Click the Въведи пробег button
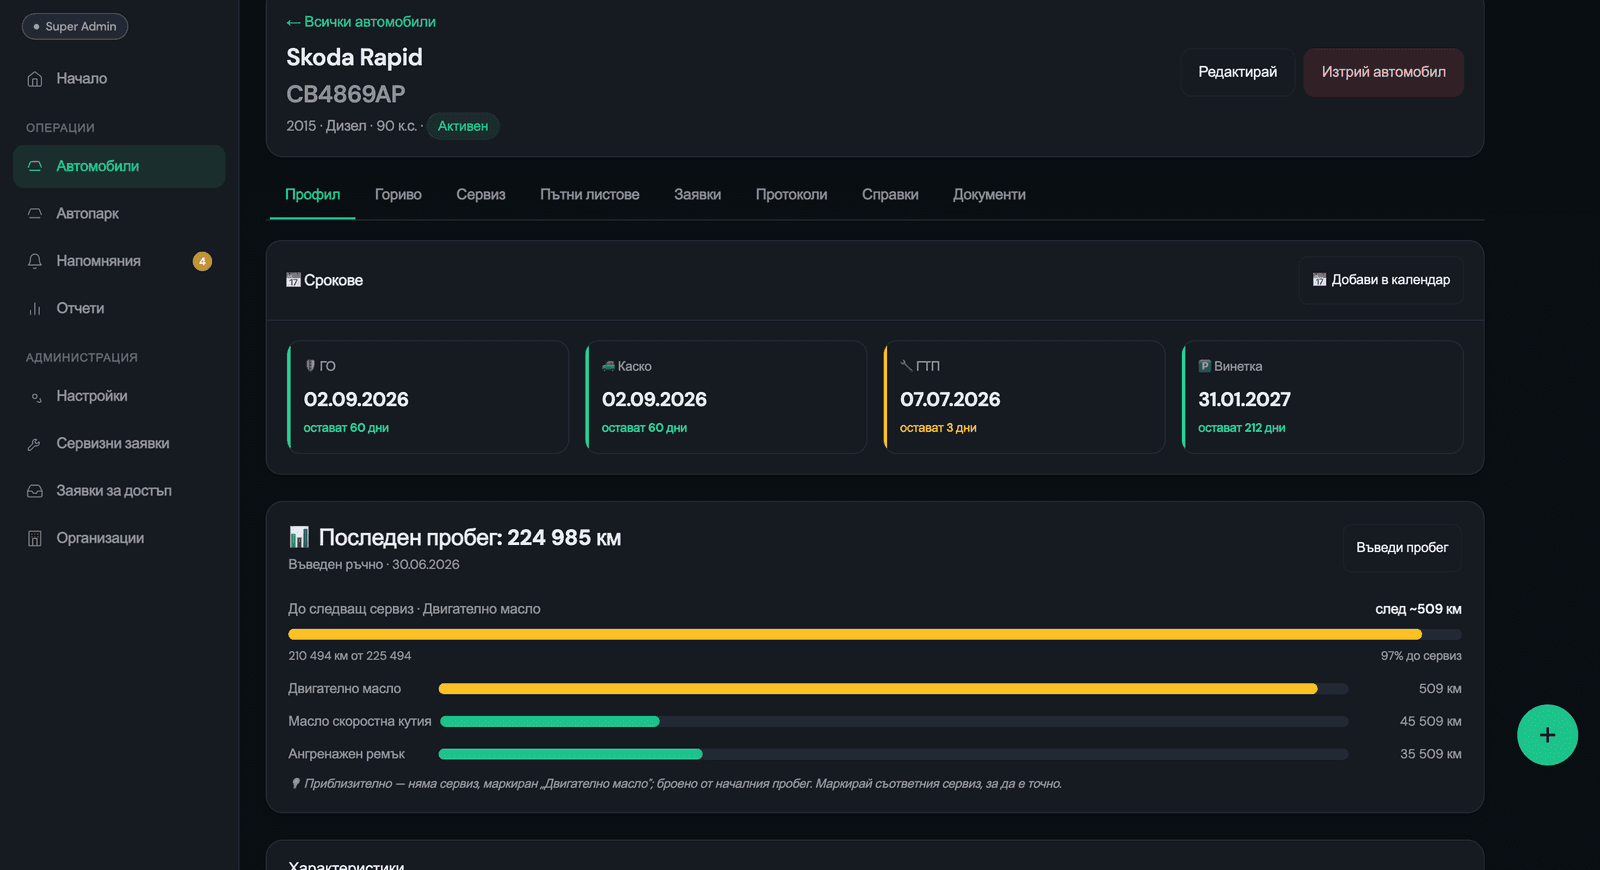Image resolution: width=1600 pixels, height=870 pixels. [x=1402, y=548]
